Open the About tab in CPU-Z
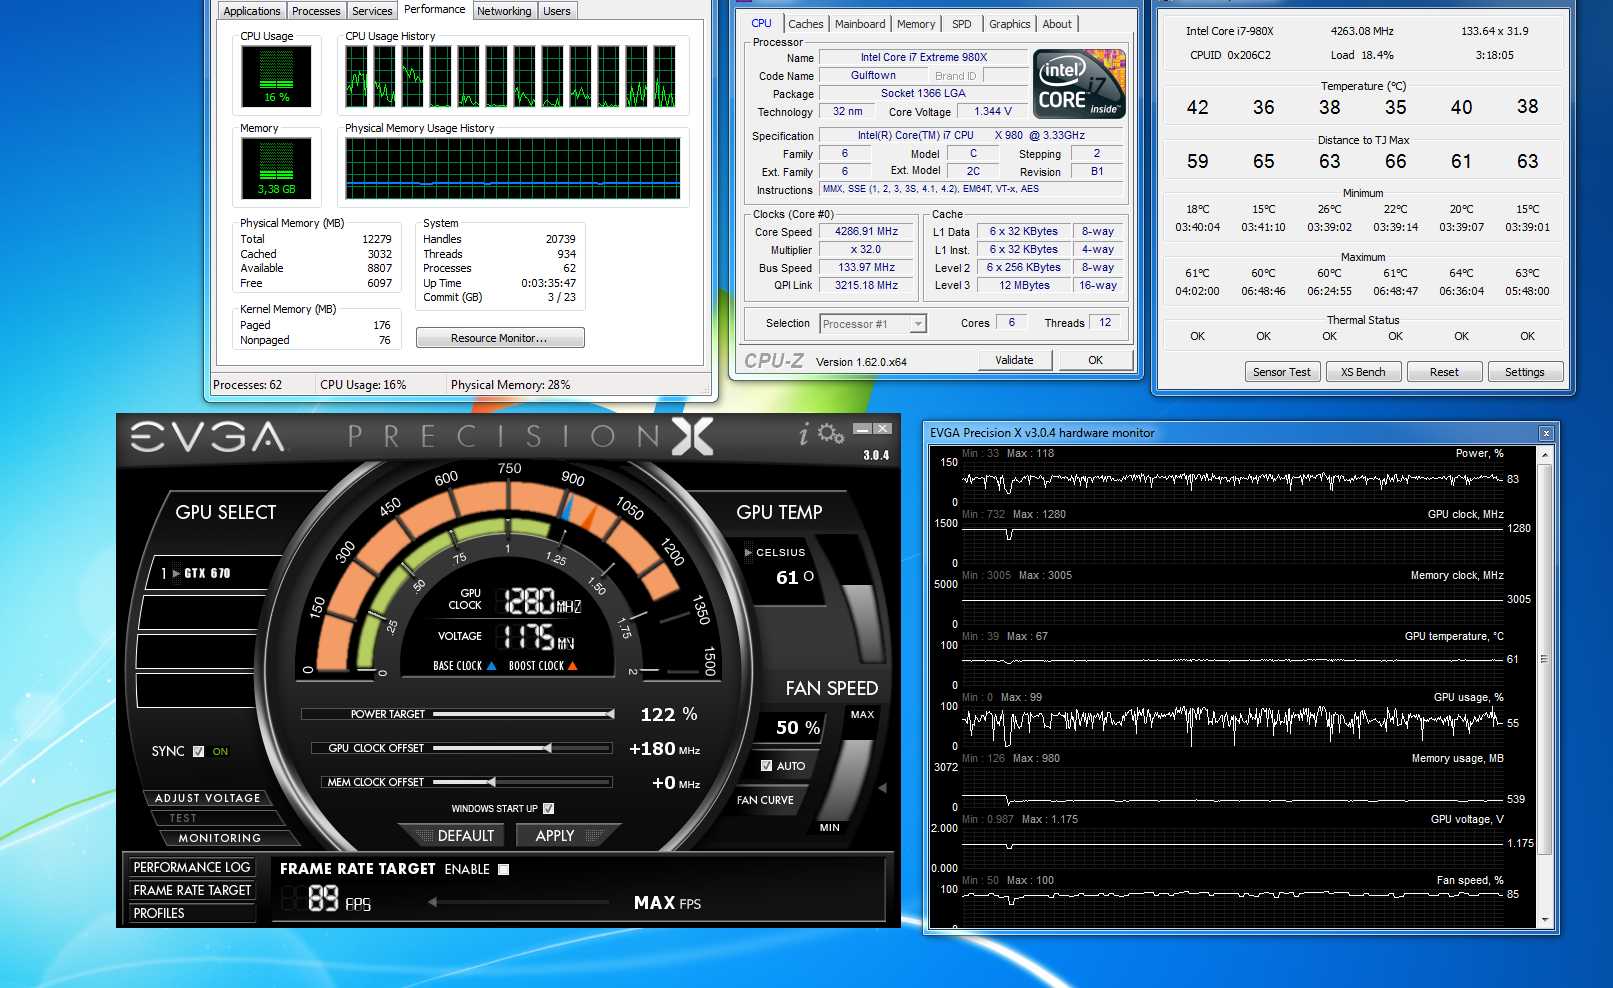Screen dimensions: 1613x988 [x=1057, y=24]
